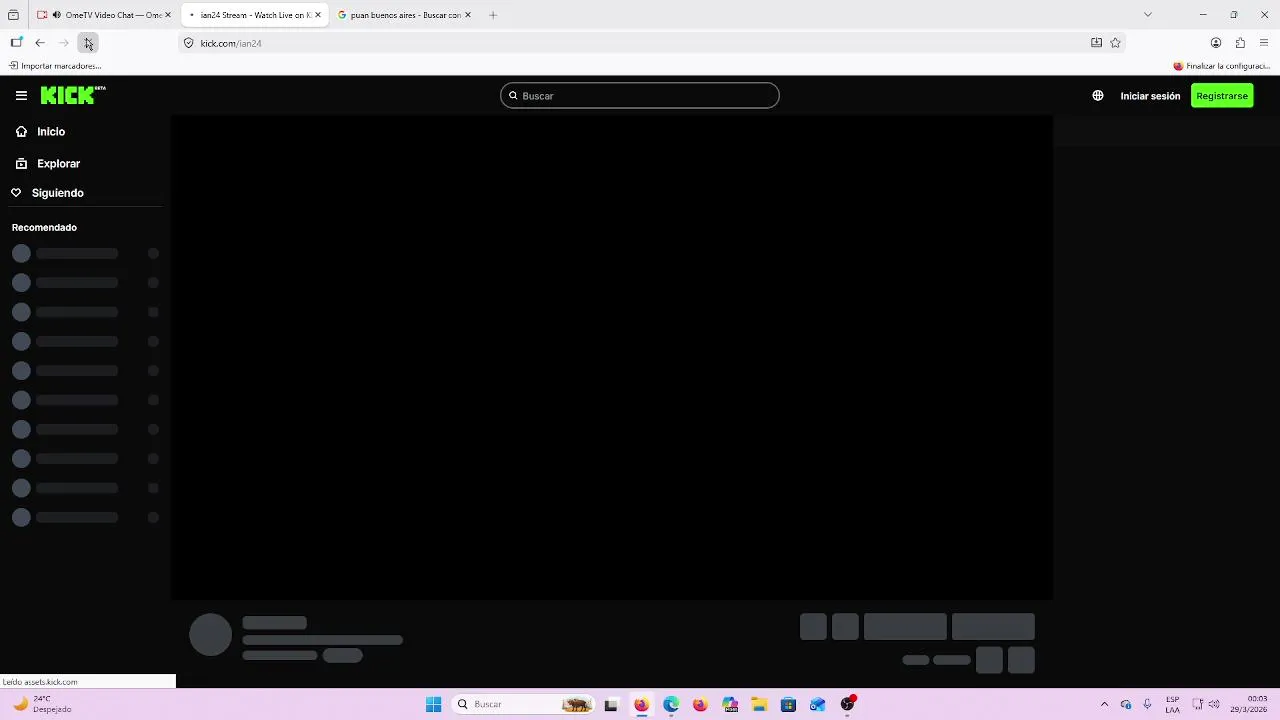The width and height of the screenshot is (1280, 720).
Task: Switch to the OmeTV Video Chat tab
Action: (104, 15)
